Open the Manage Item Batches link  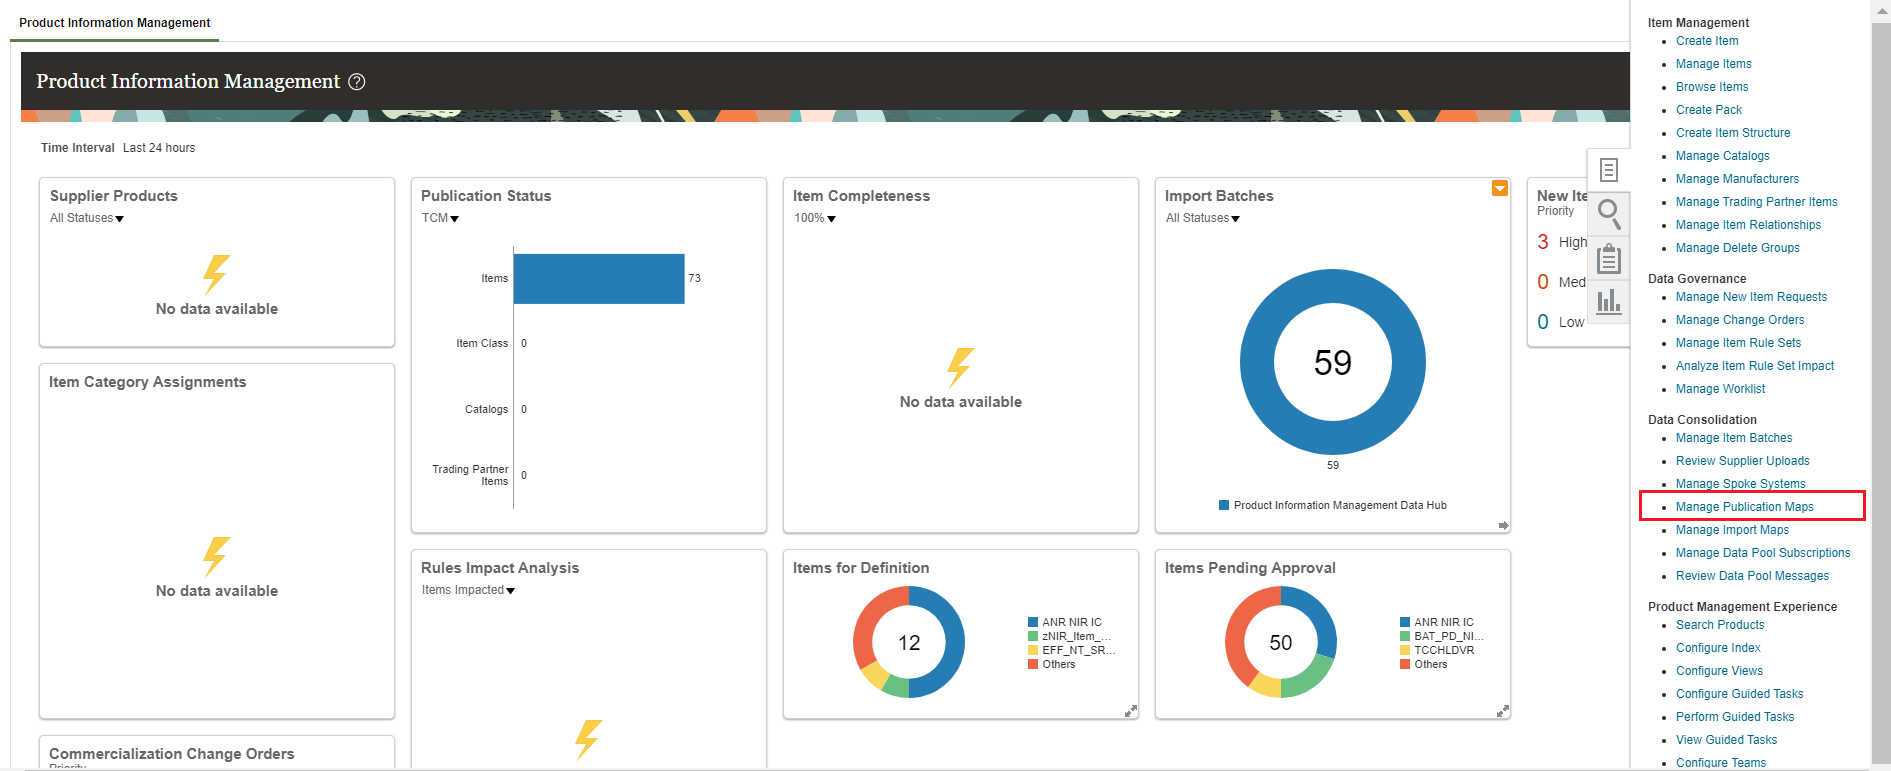(1734, 438)
